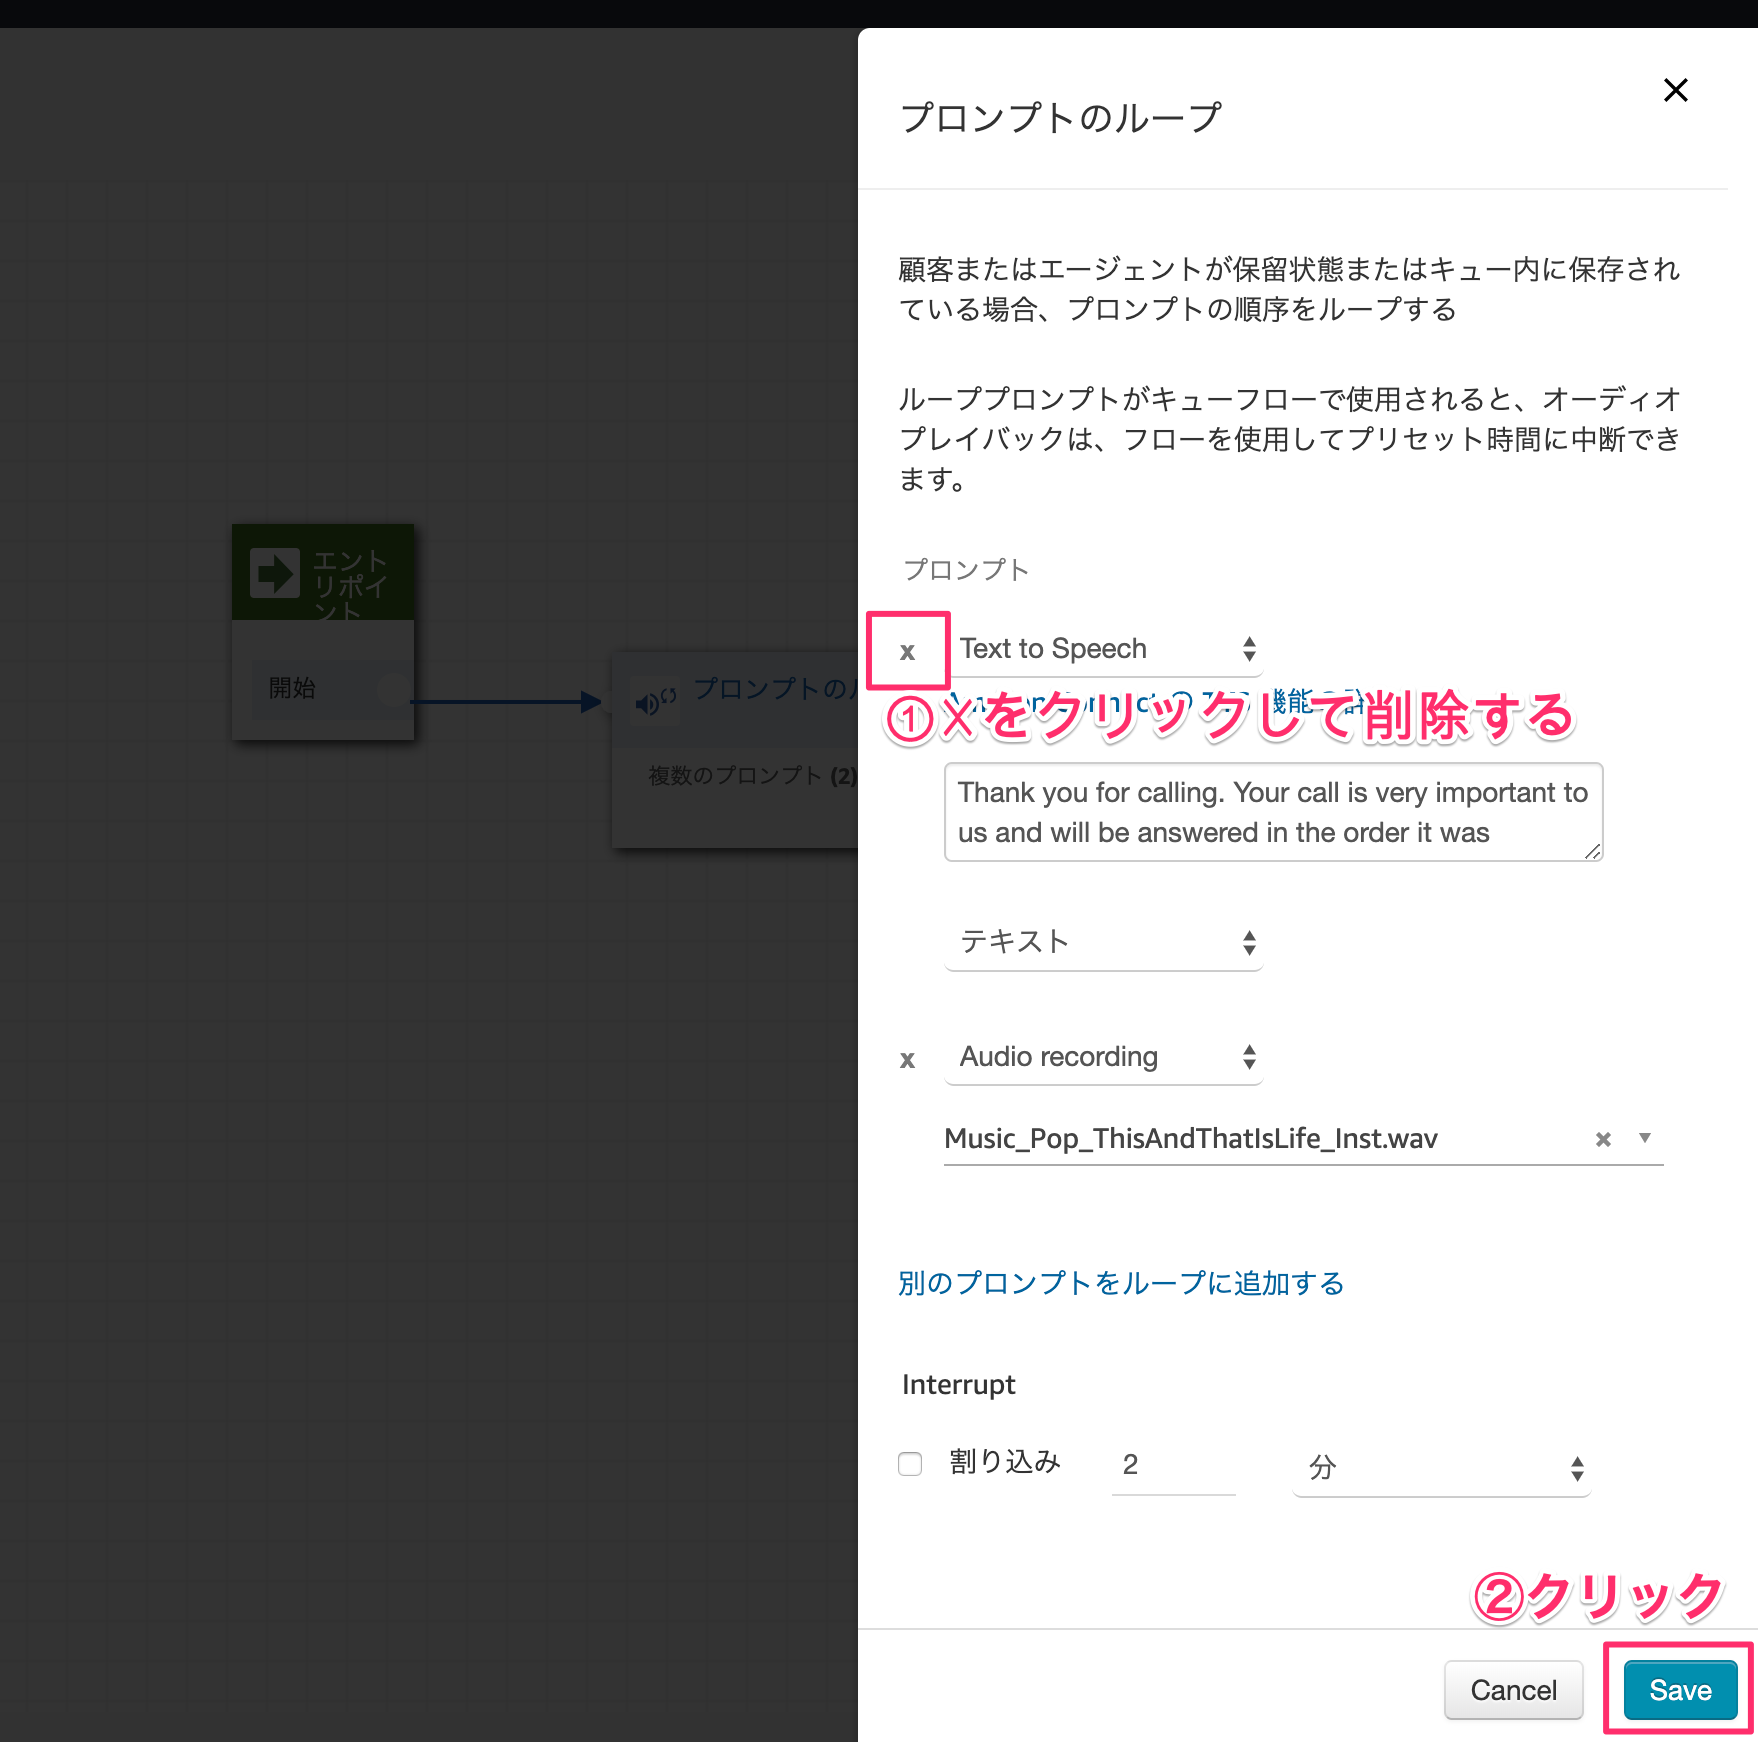
Task: Select the プロンプトのループ block title
Action: click(x=775, y=689)
